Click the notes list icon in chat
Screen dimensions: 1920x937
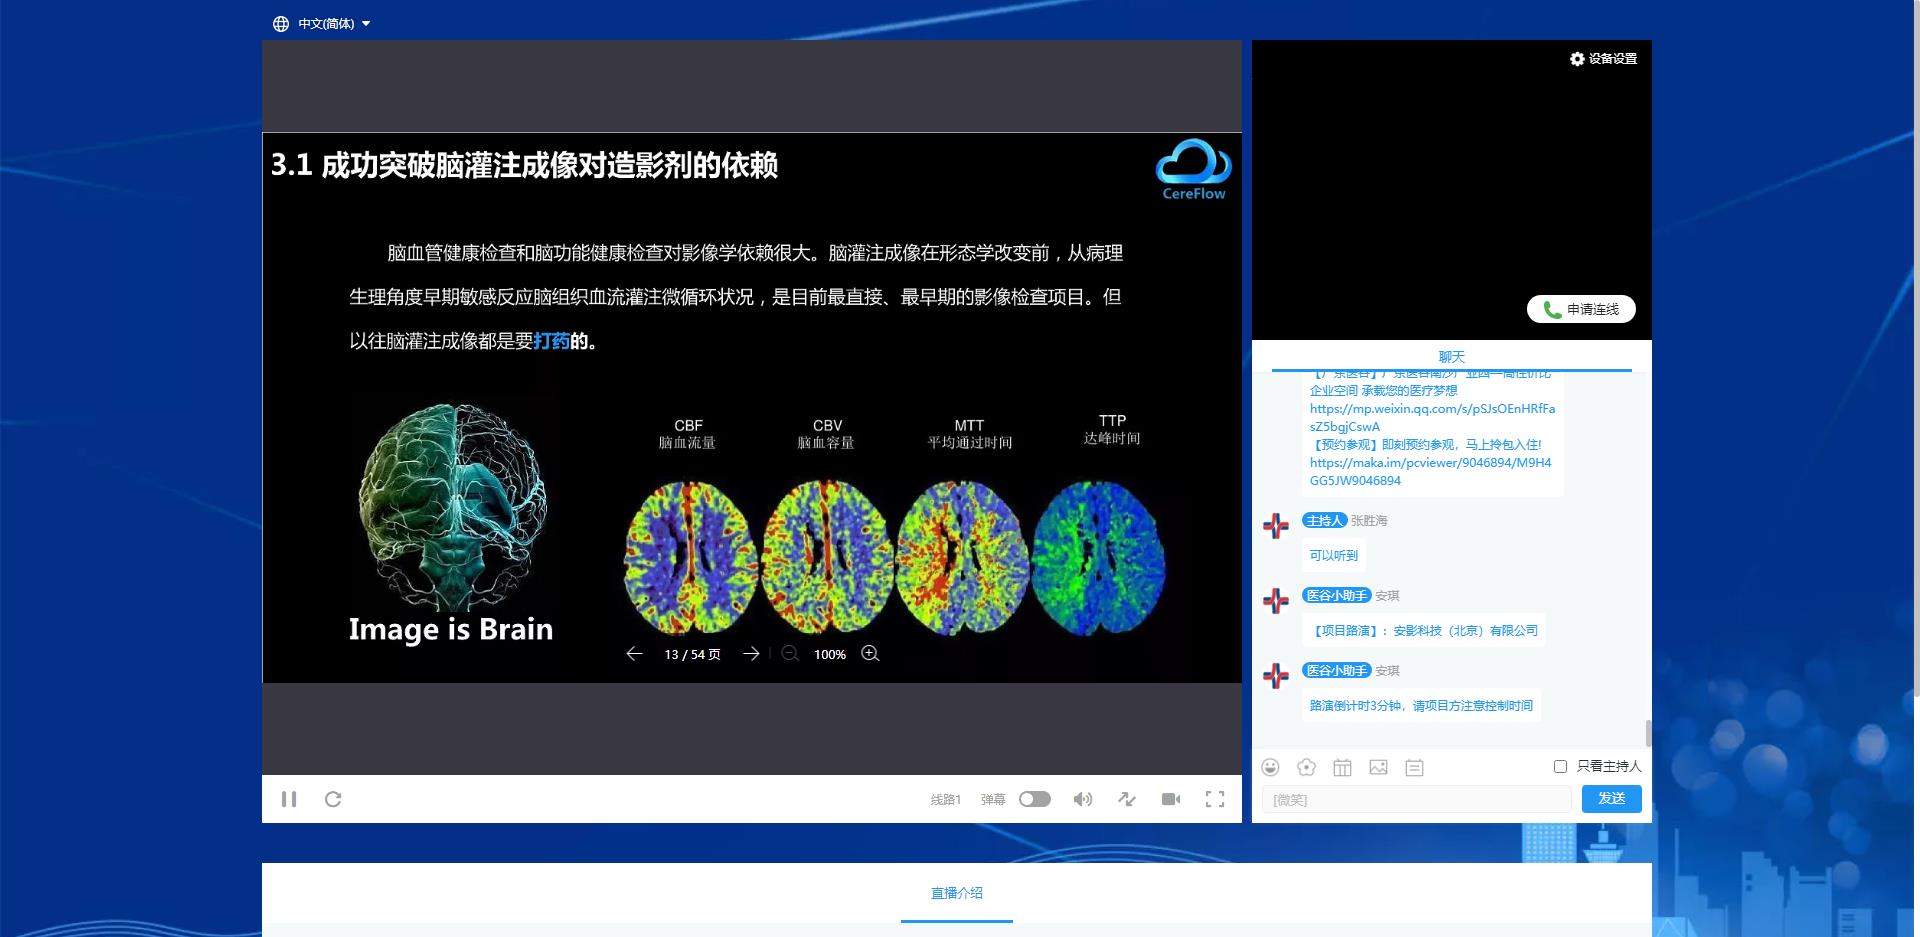pyautogui.click(x=1414, y=767)
